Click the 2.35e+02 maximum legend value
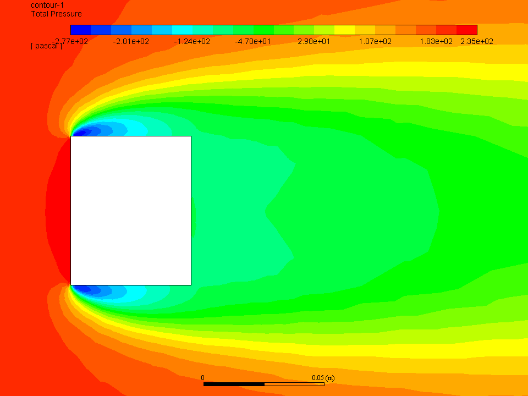Image resolution: width=528 pixels, height=396 pixels. tap(477, 41)
